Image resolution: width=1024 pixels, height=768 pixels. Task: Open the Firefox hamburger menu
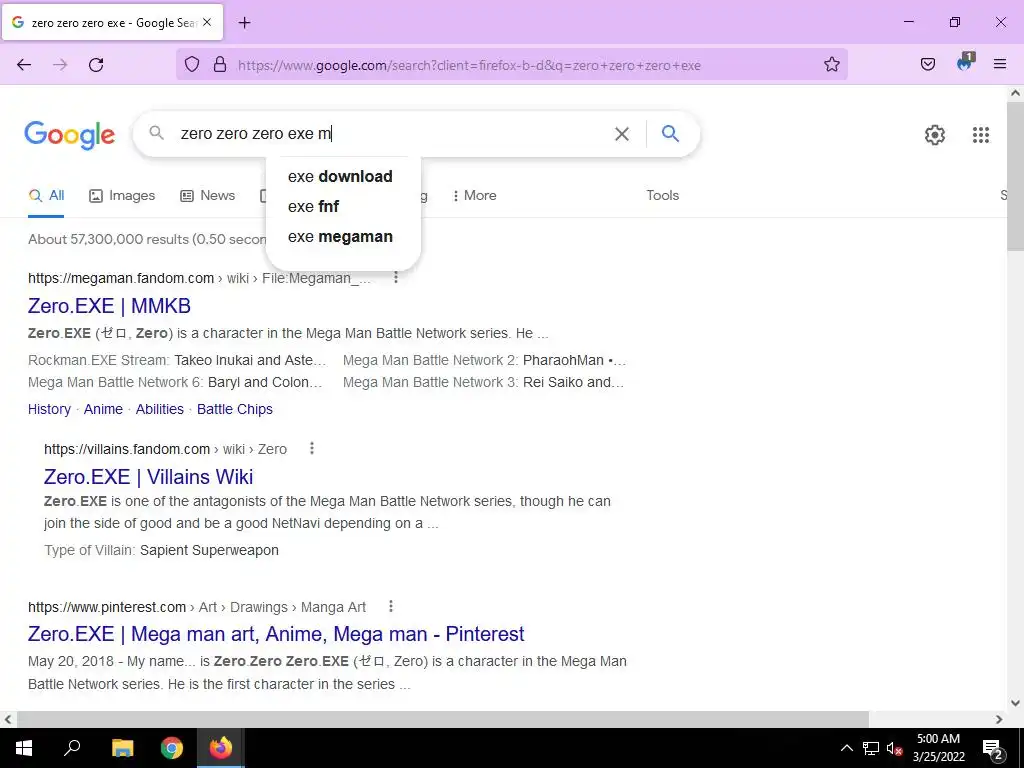1000,64
